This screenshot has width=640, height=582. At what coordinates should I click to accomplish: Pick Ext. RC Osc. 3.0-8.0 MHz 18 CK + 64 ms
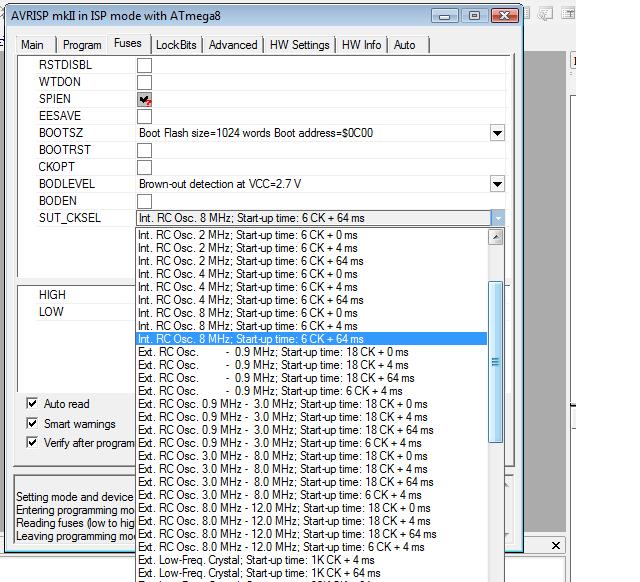point(311,482)
